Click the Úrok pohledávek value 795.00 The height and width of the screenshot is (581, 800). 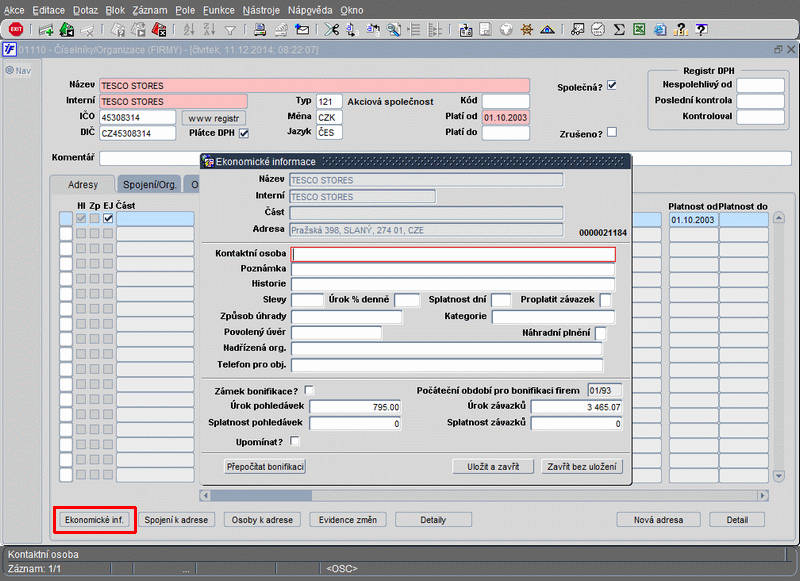355,407
